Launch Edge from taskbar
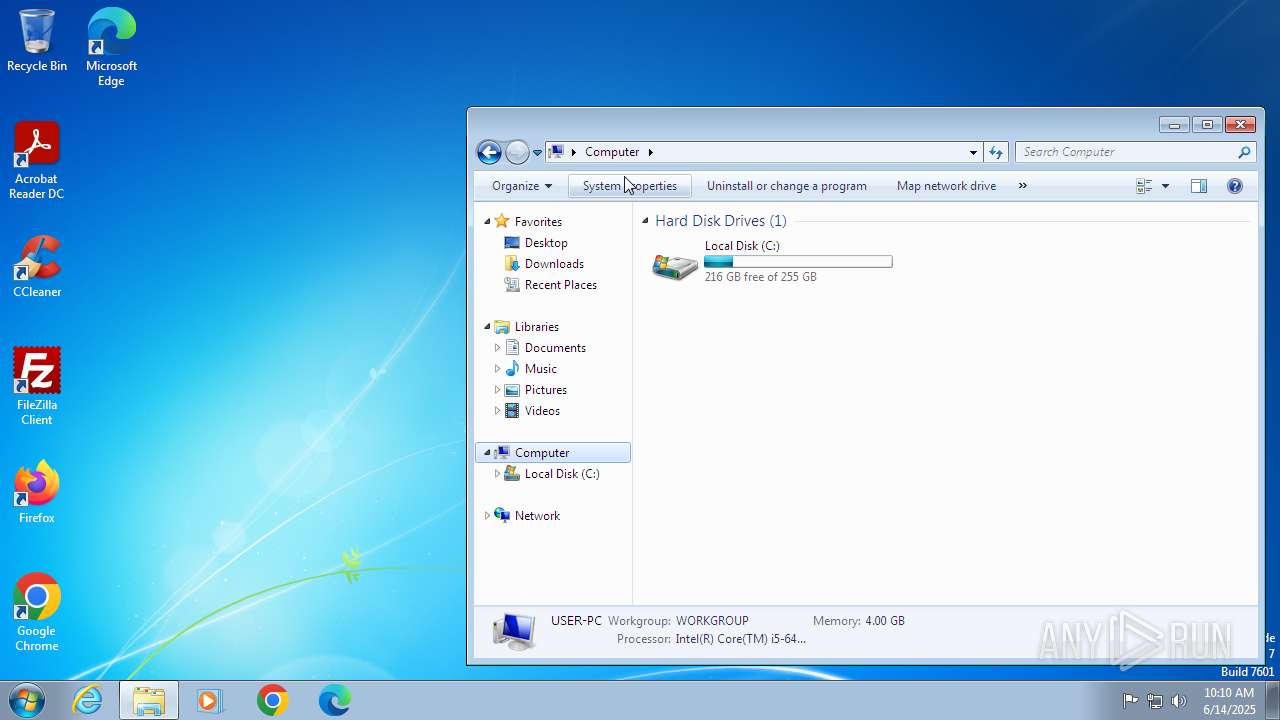Screen dimensions: 1280x720 click(334, 701)
